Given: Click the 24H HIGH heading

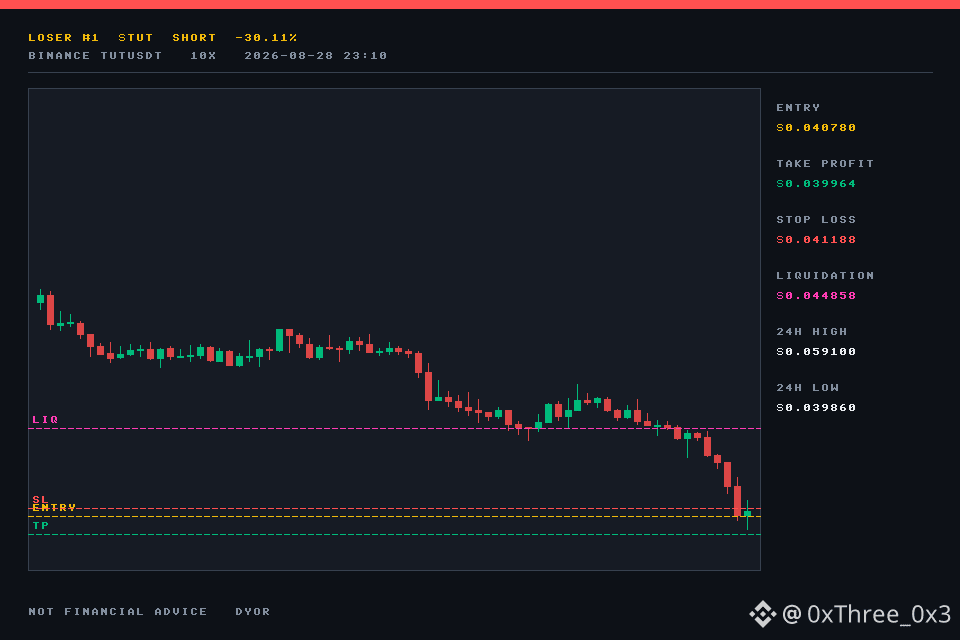Looking at the screenshot, I should 812,332.
